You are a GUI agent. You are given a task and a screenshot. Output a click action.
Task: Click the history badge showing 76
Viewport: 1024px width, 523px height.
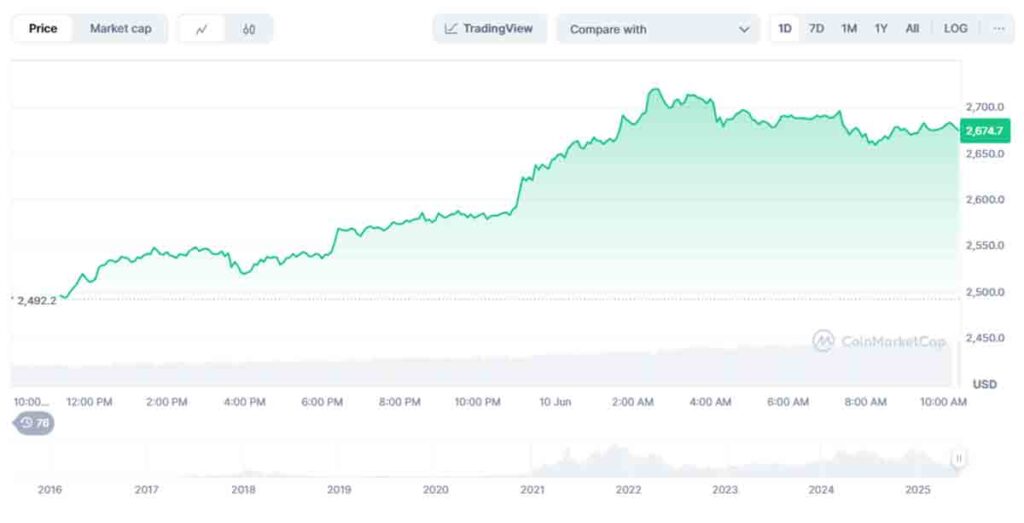[35, 423]
